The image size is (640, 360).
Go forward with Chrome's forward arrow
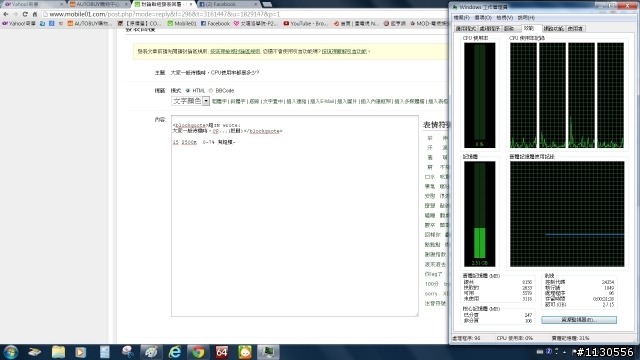[x=16, y=14]
